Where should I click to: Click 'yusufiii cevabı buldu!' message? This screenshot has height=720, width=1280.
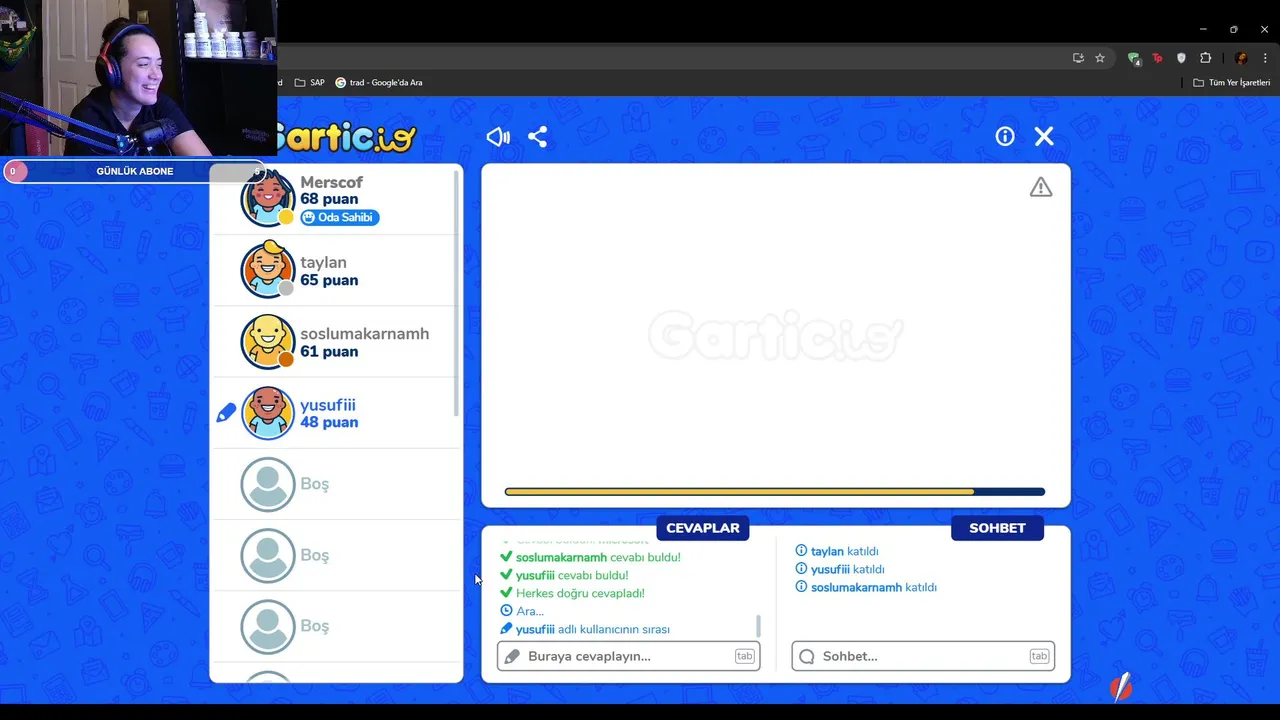point(572,575)
